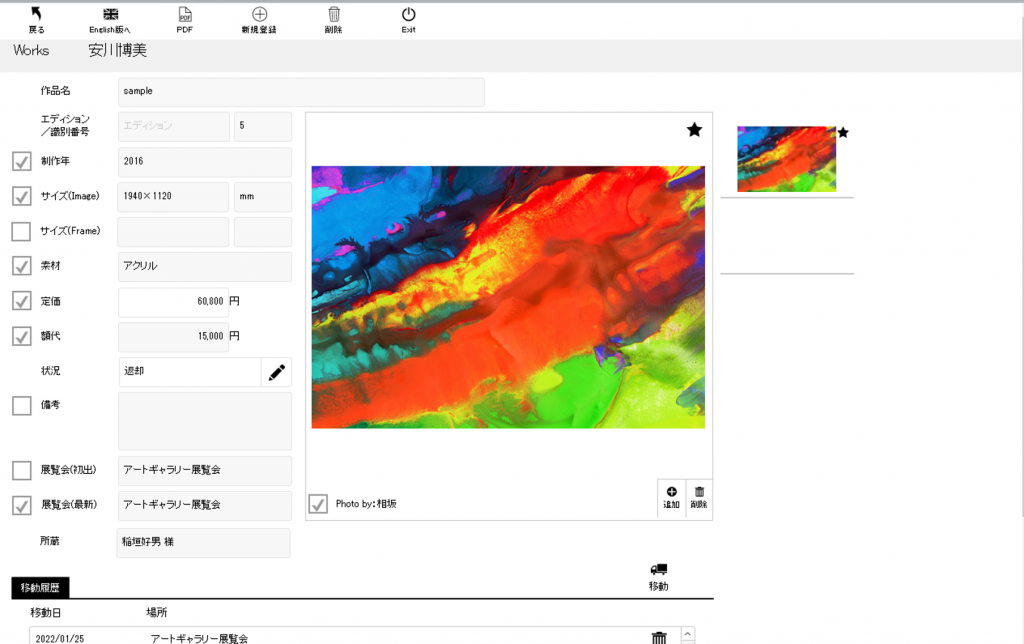This screenshot has height=644, width=1024.
Task: Check the 備考 checkbox
Action: tap(21, 406)
